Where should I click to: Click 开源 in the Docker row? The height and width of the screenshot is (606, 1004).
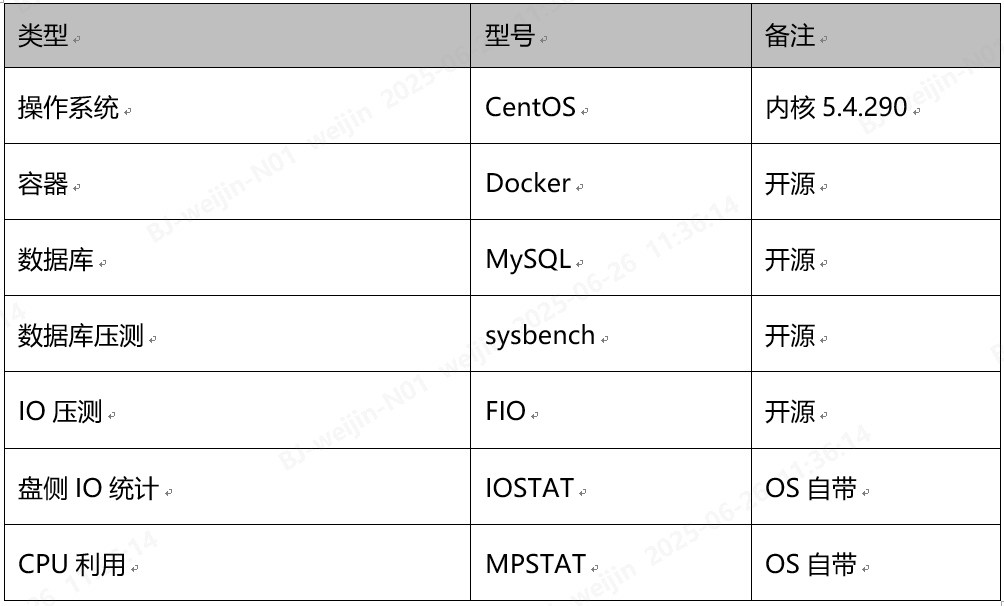(790, 184)
